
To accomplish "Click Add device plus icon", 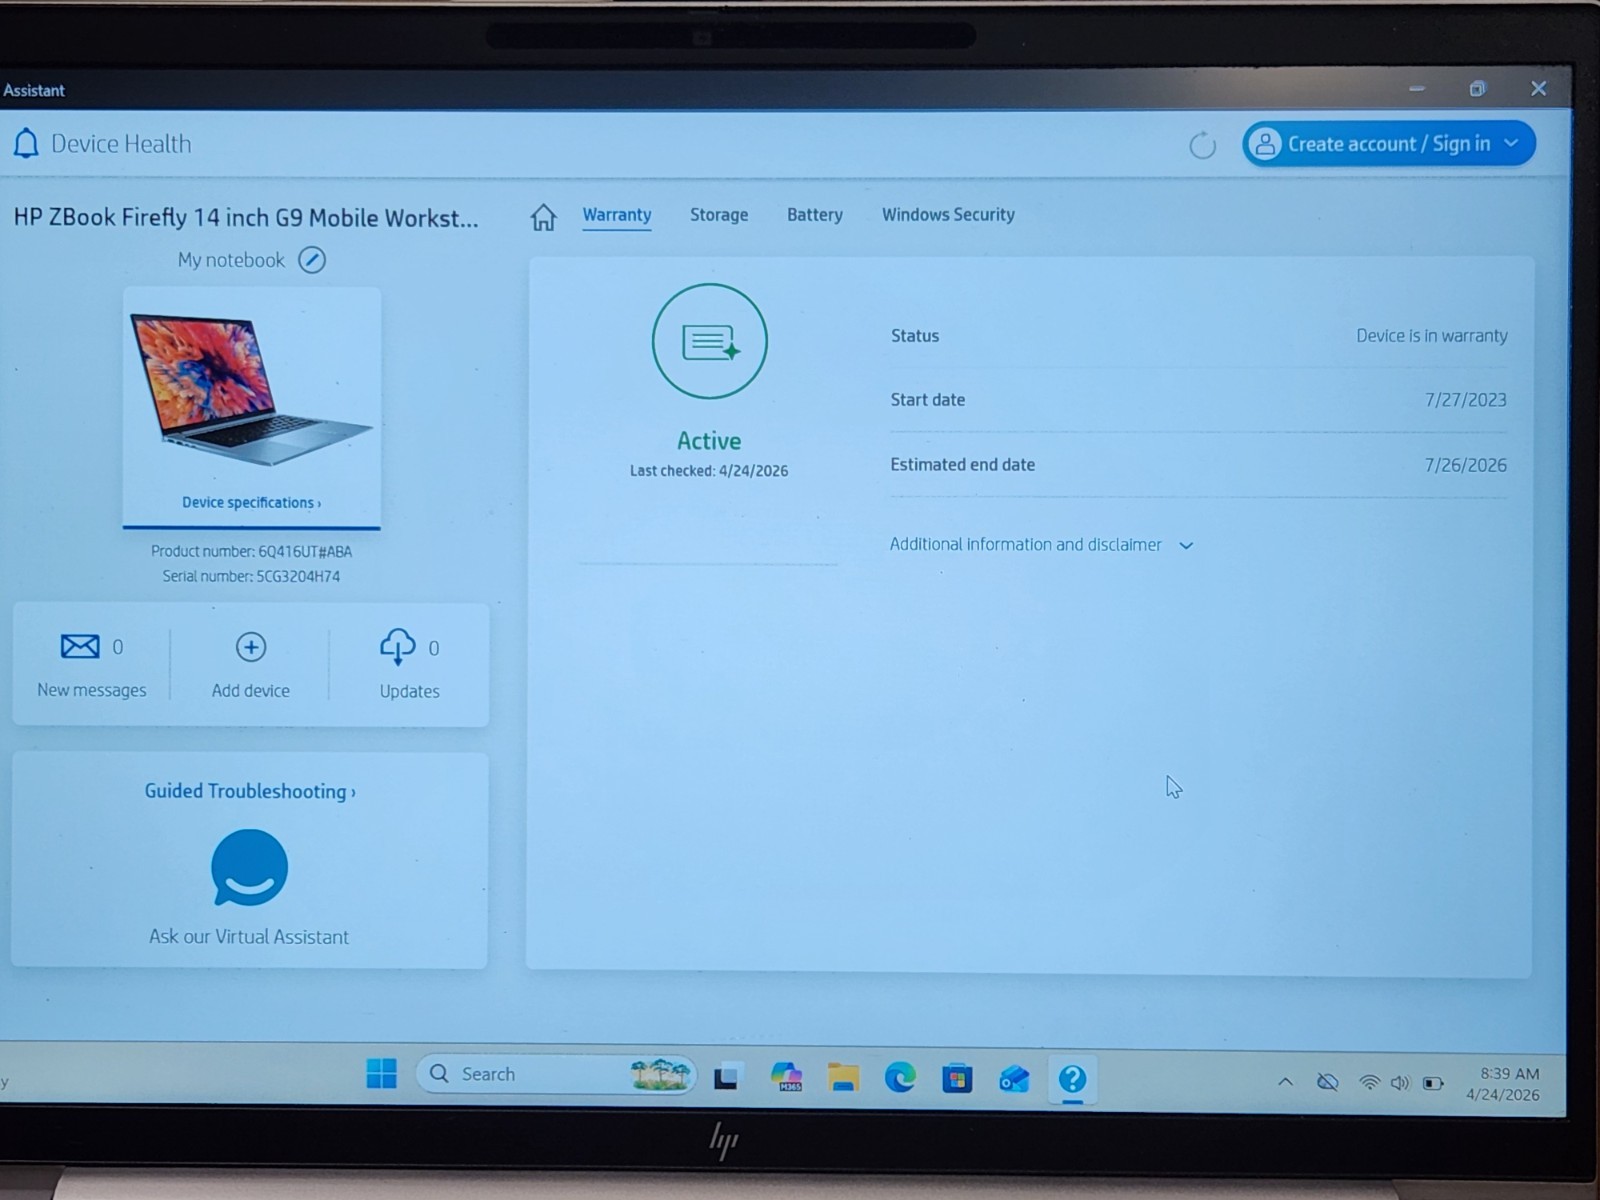I will 251,647.
